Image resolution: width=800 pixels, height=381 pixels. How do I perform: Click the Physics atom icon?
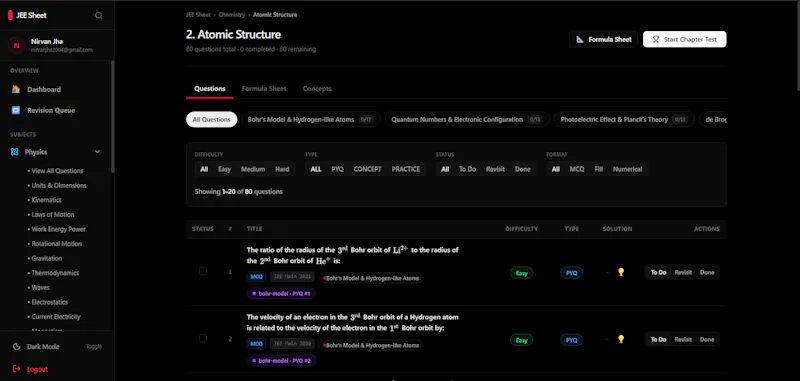click(x=15, y=152)
